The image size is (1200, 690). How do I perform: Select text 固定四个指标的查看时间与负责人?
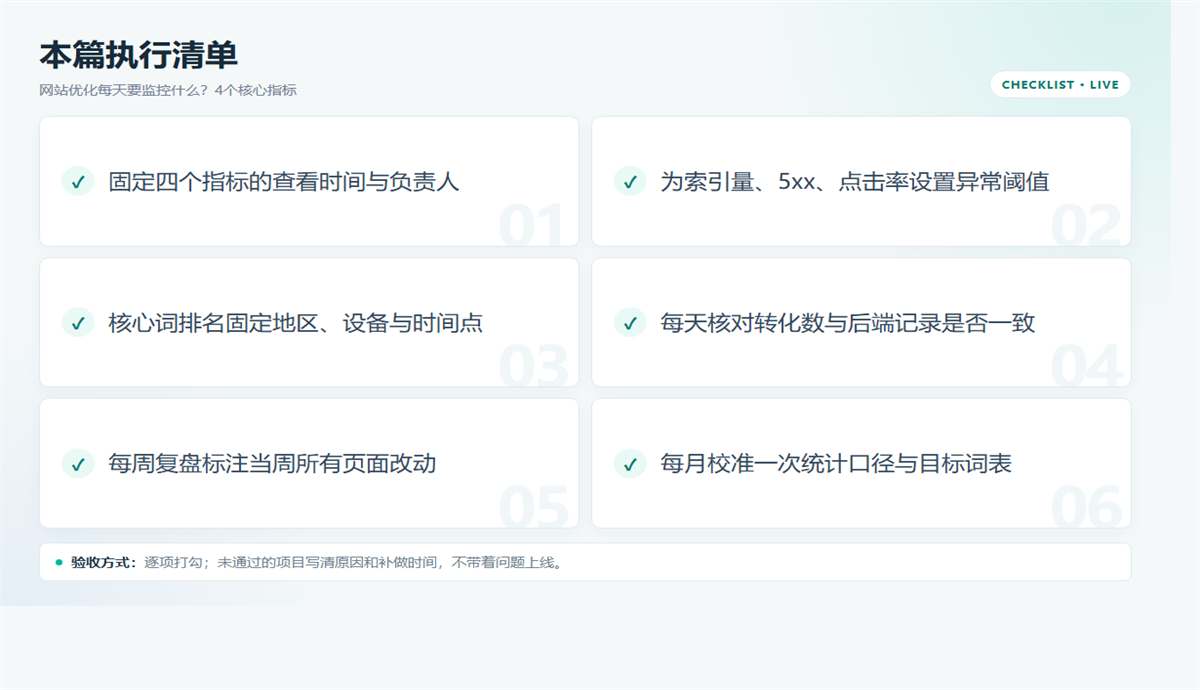tap(284, 182)
